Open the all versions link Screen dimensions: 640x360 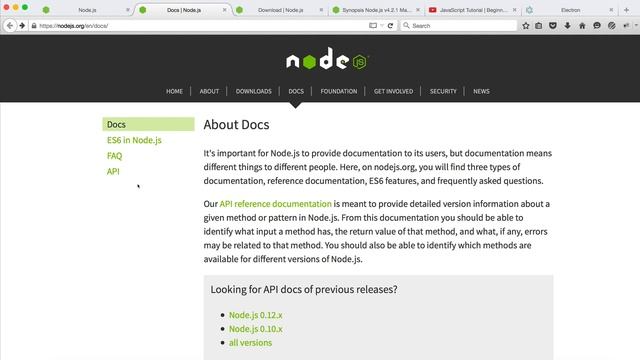click(250, 343)
